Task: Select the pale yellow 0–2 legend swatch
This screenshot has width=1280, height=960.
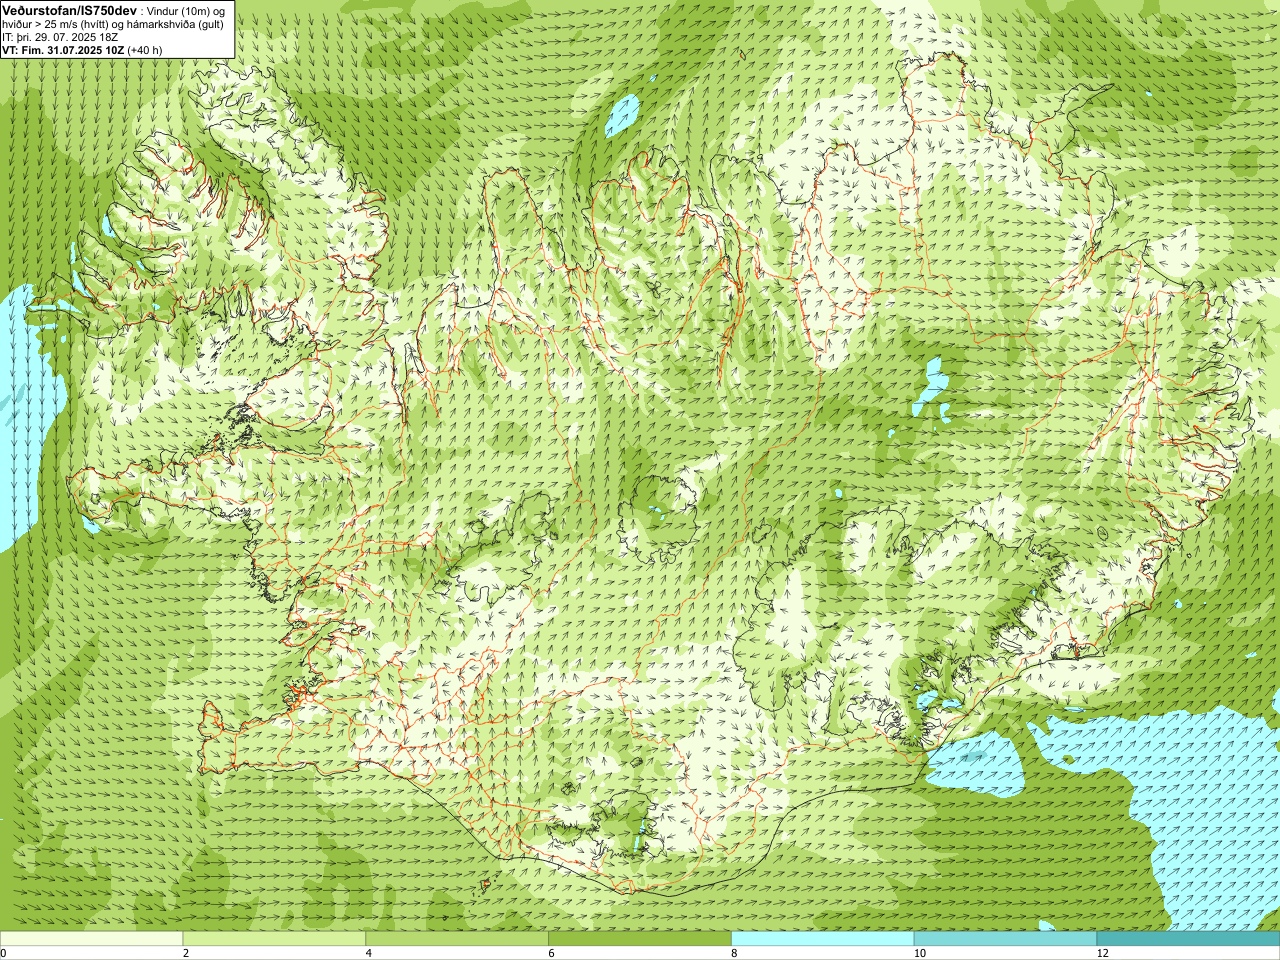Action: coord(91,939)
